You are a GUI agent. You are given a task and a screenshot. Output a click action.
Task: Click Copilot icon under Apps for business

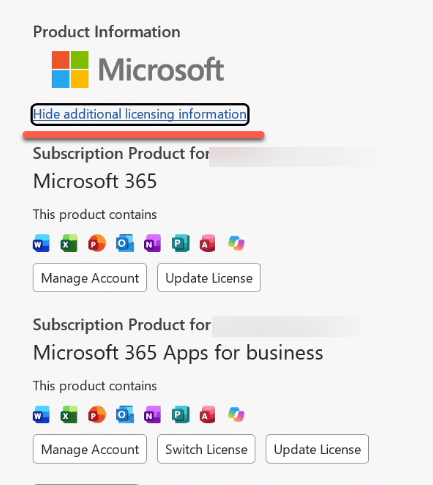(236, 414)
